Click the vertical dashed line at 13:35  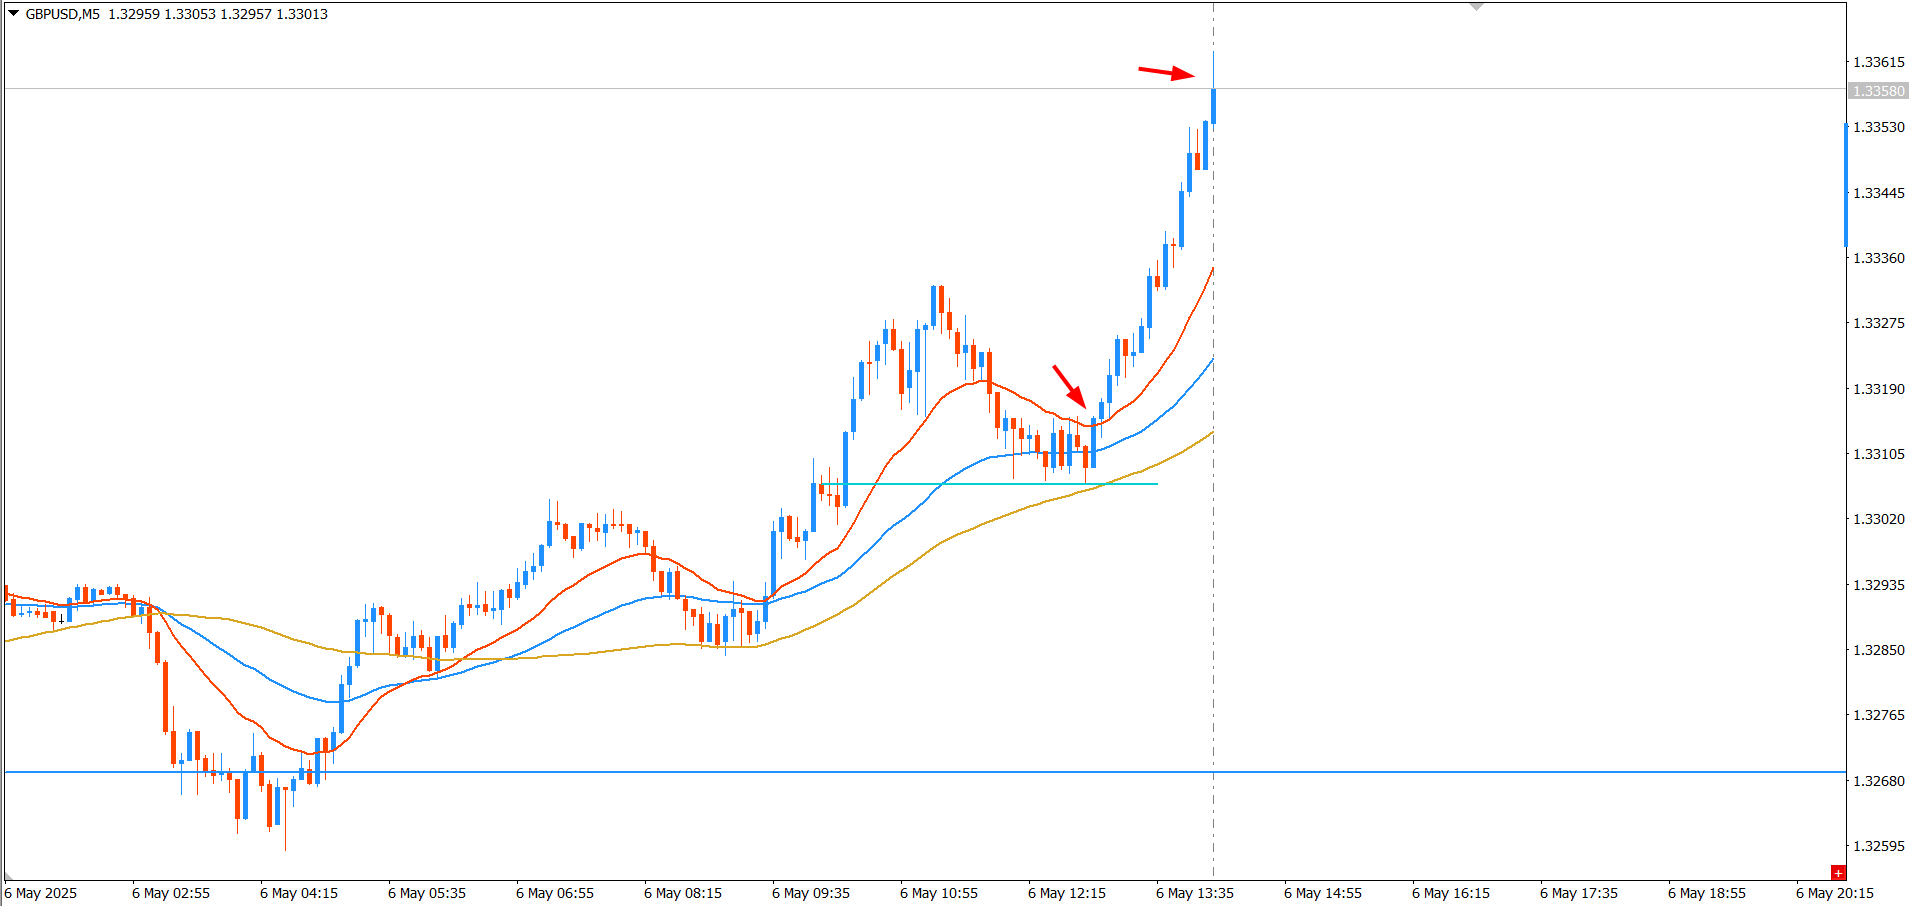tap(1213, 600)
